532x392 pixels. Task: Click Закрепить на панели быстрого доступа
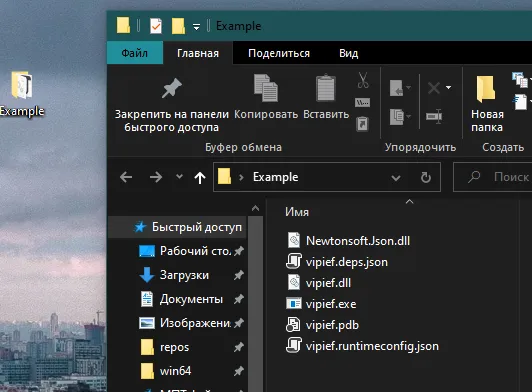172,104
